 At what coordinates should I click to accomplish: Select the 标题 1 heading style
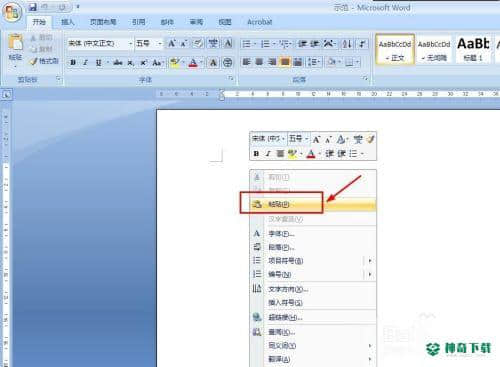[x=473, y=49]
